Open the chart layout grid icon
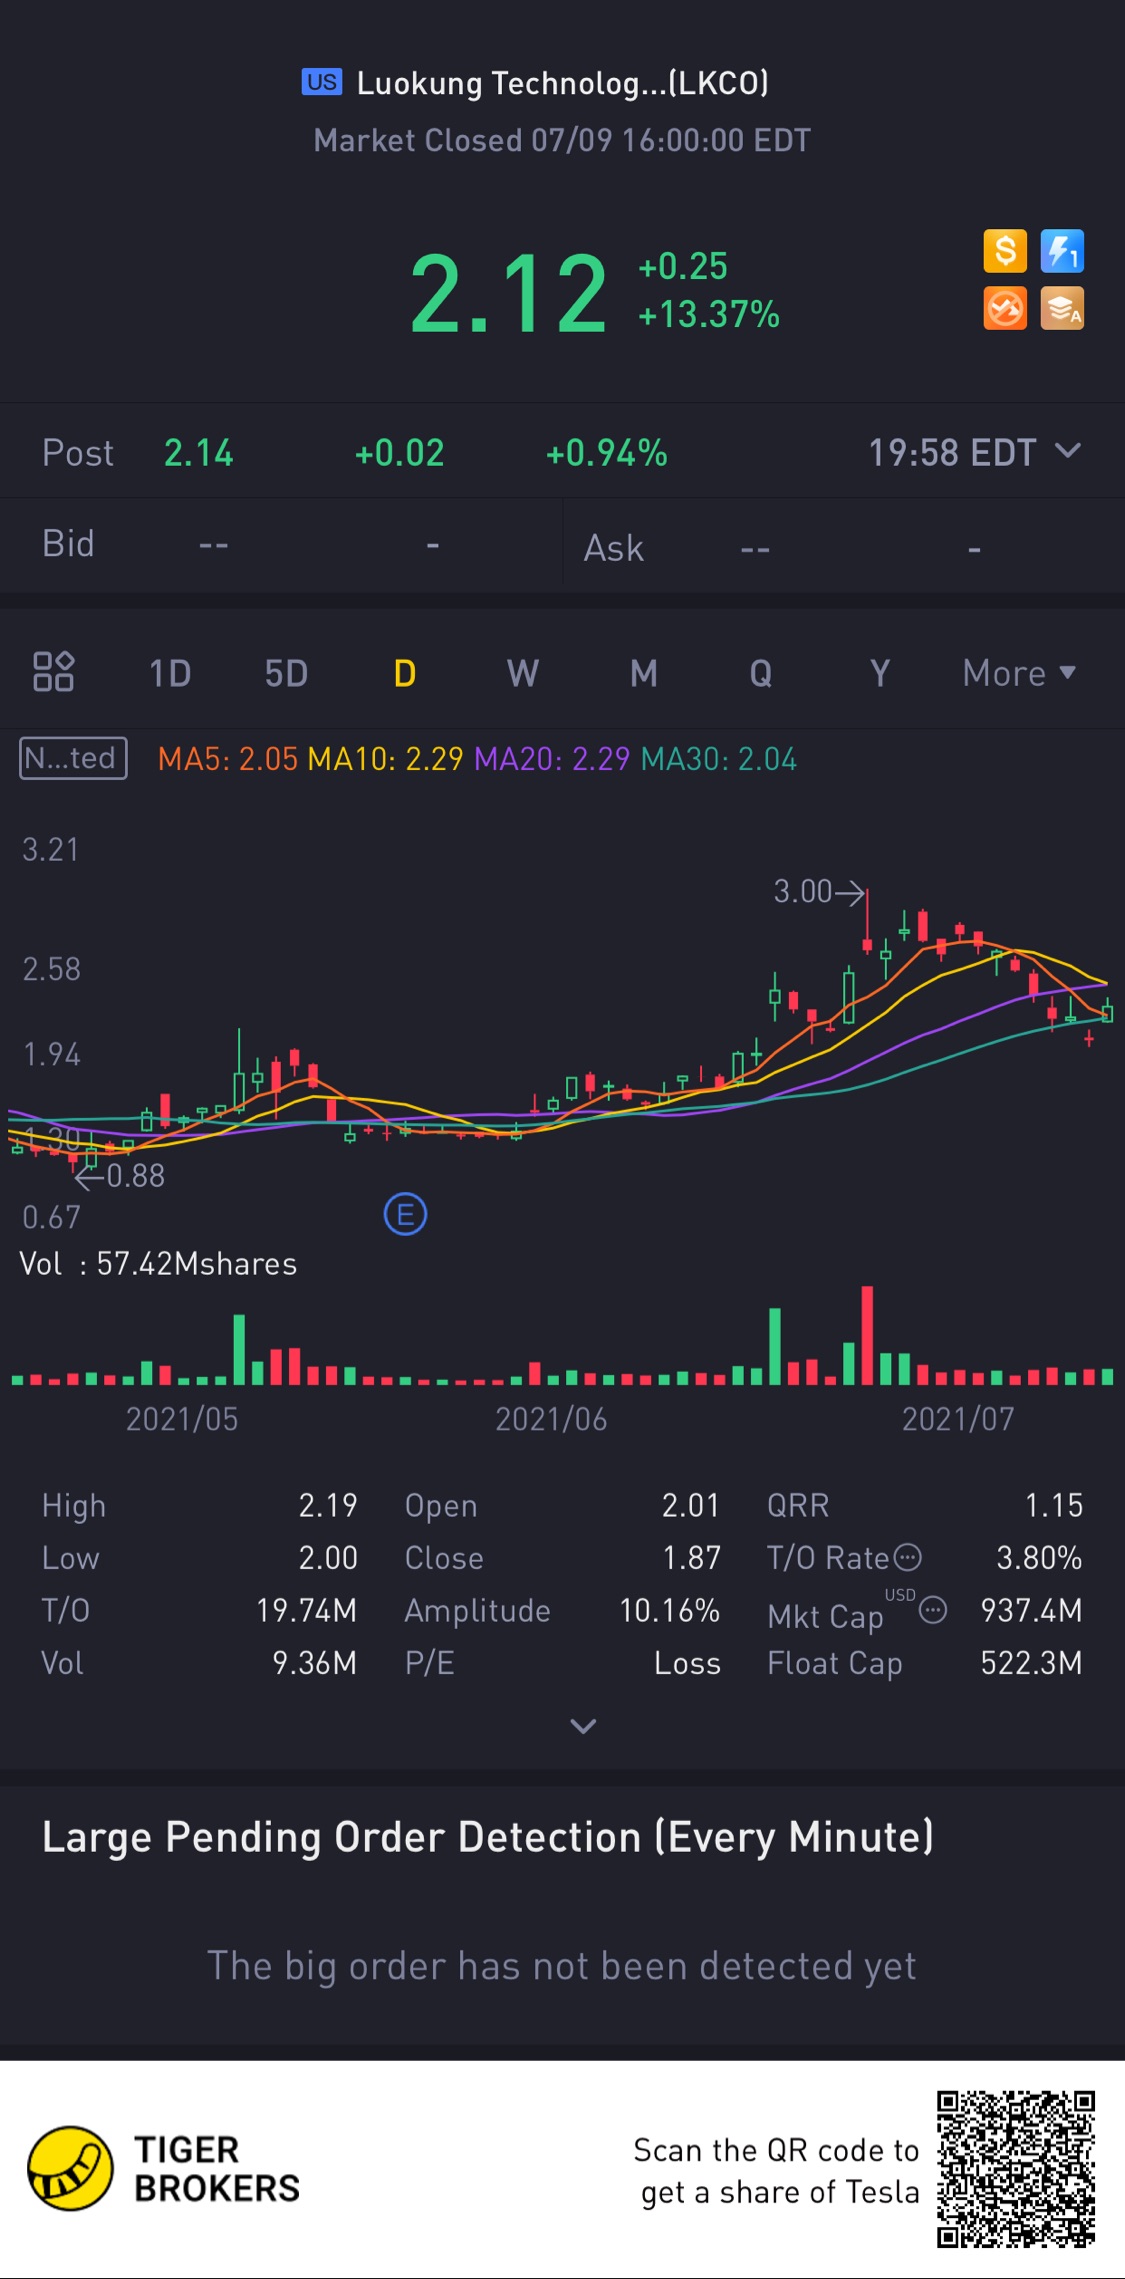The width and height of the screenshot is (1125, 2279). (x=54, y=672)
